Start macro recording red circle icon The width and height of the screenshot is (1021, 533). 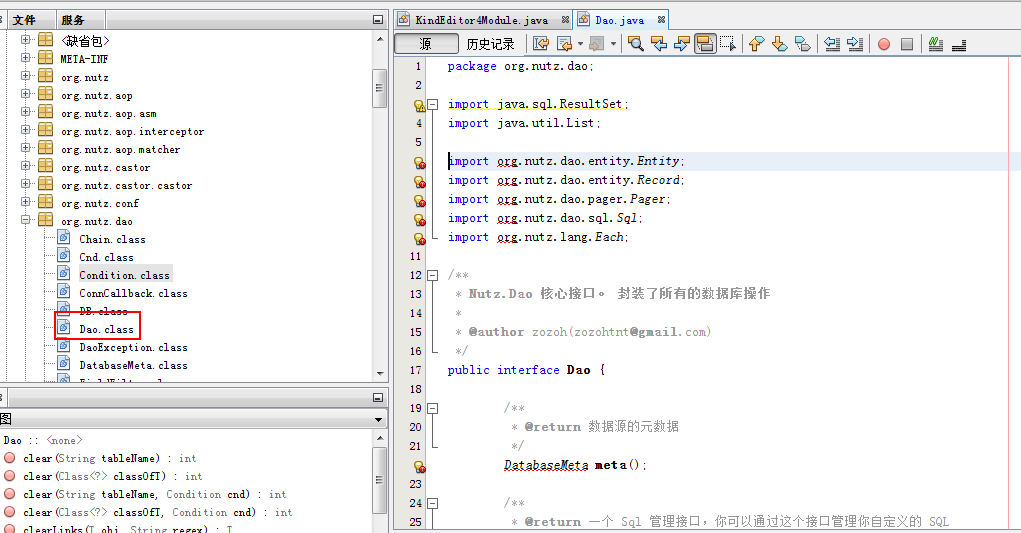pyautogui.click(x=884, y=44)
